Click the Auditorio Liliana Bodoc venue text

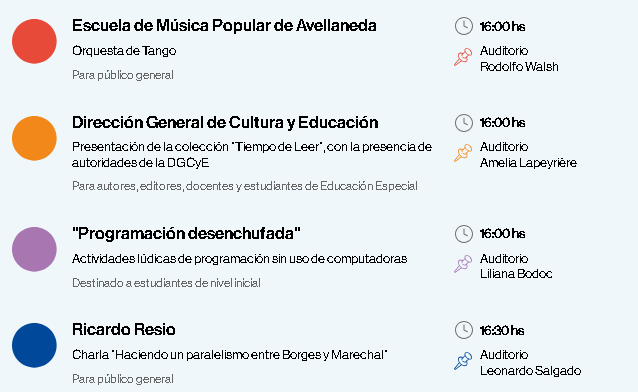tap(516, 266)
